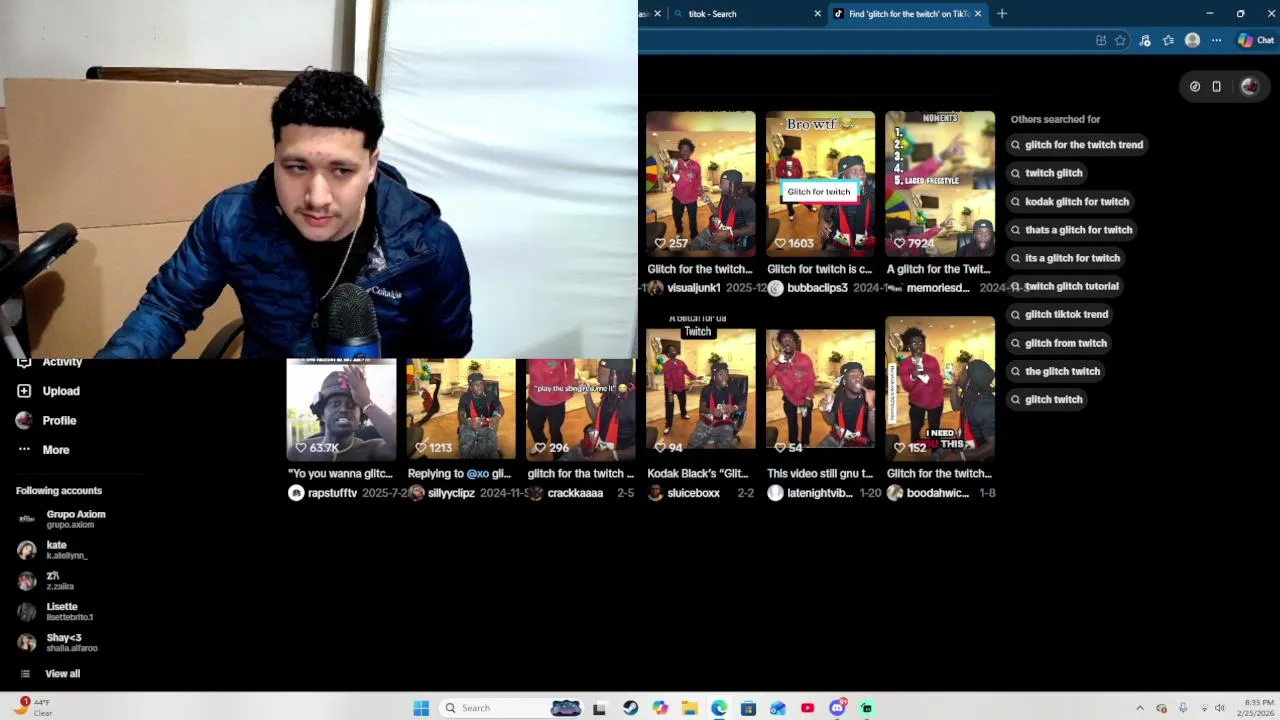Open the Favorites list in Edge toolbar
This screenshot has height=720, width=1280.
click(1168, 41)
